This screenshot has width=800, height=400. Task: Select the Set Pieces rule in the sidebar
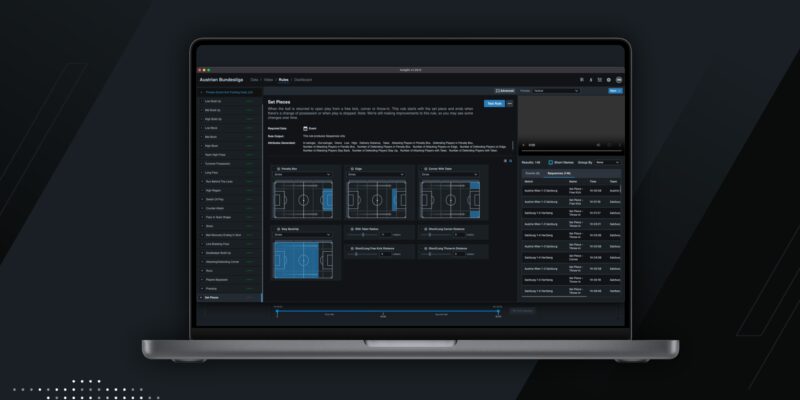[x=212, y=297]
